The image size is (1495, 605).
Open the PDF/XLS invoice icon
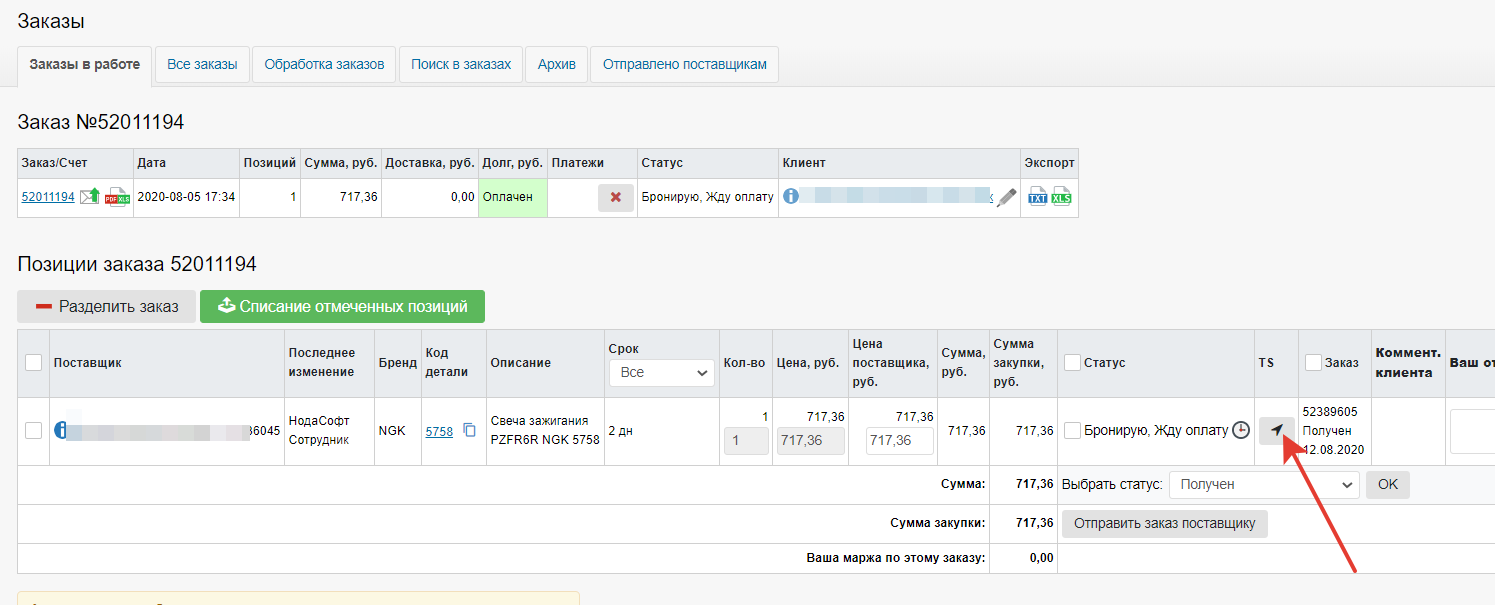coord(118,197)
